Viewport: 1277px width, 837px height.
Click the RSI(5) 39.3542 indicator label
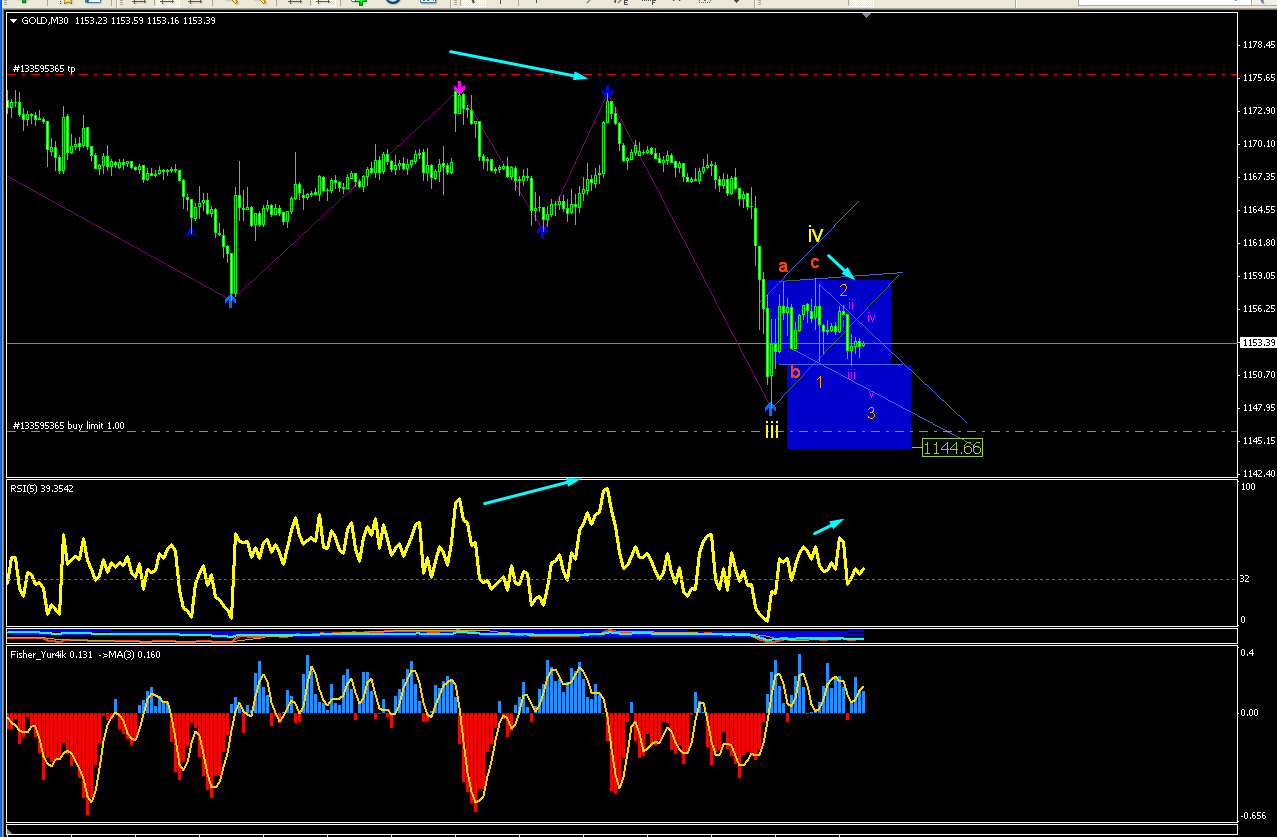click(x=42, y=488)
